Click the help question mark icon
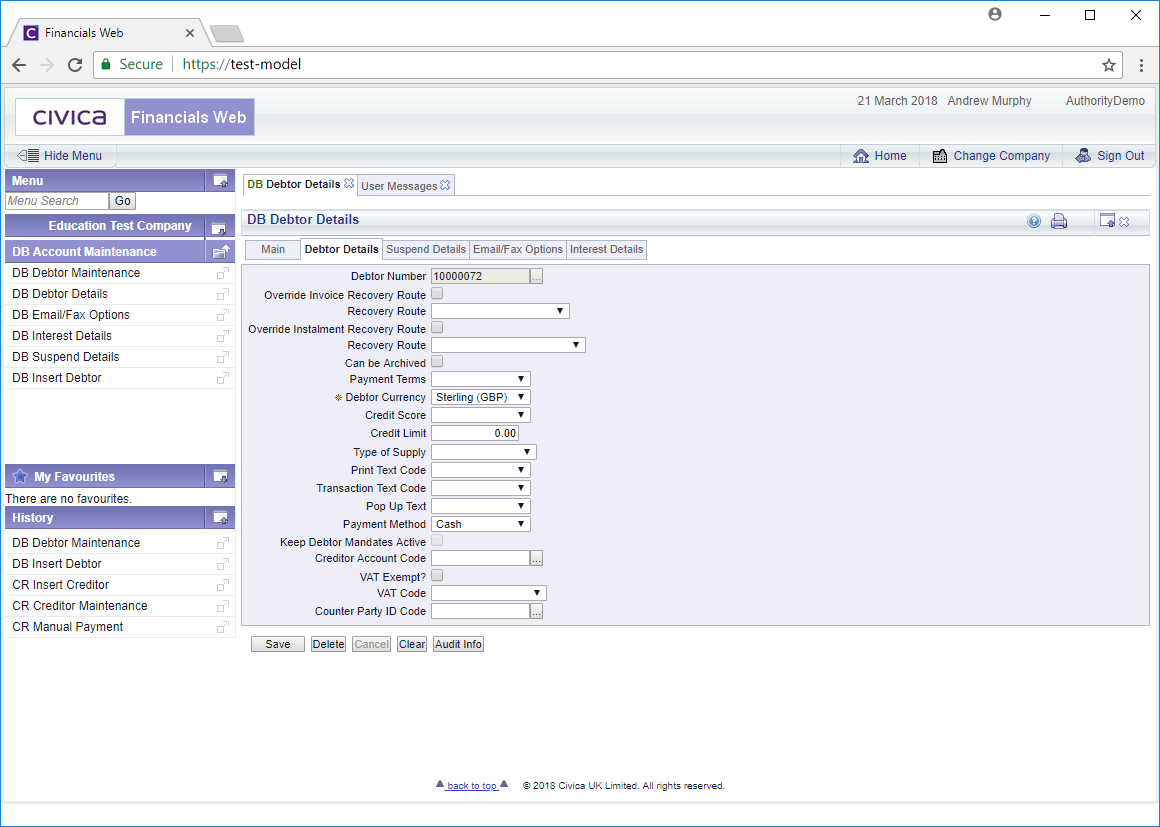 click(1034, 221)
